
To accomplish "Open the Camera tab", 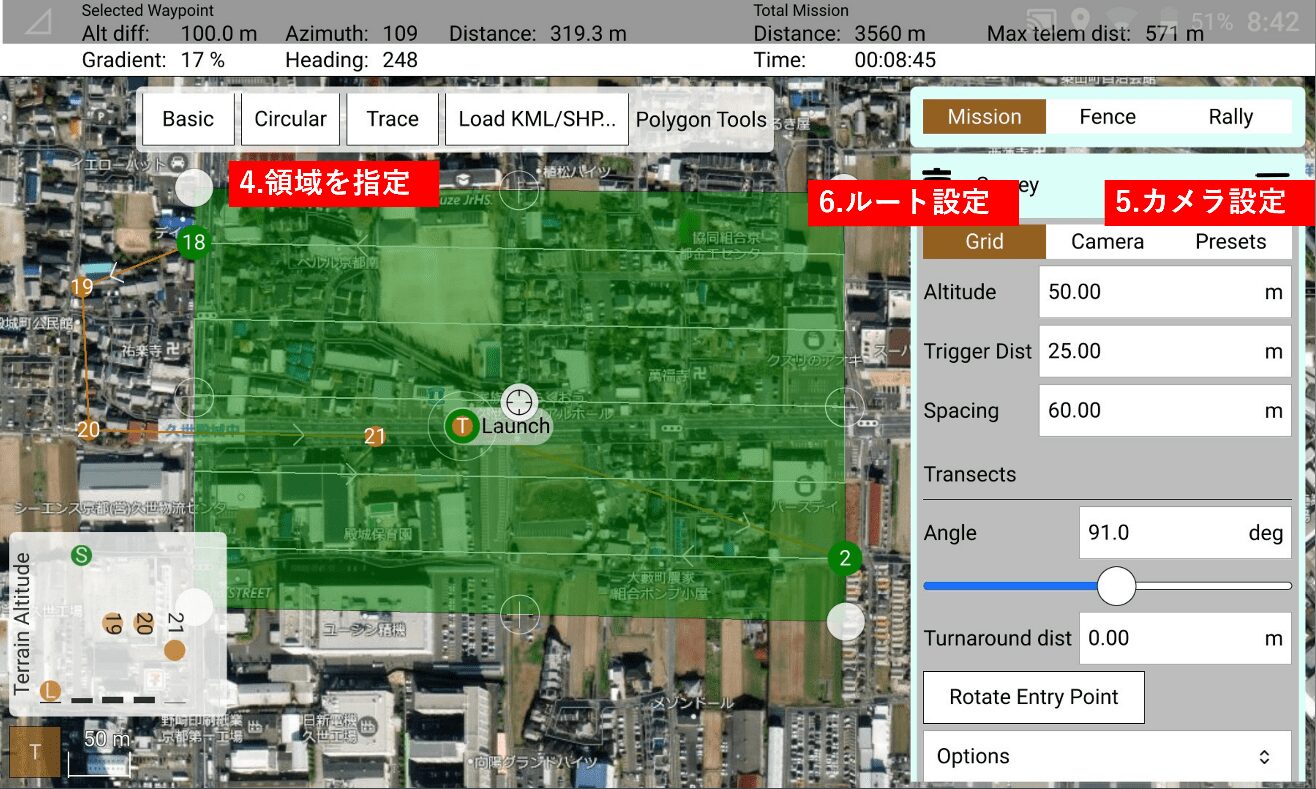I will (1107, 241).
